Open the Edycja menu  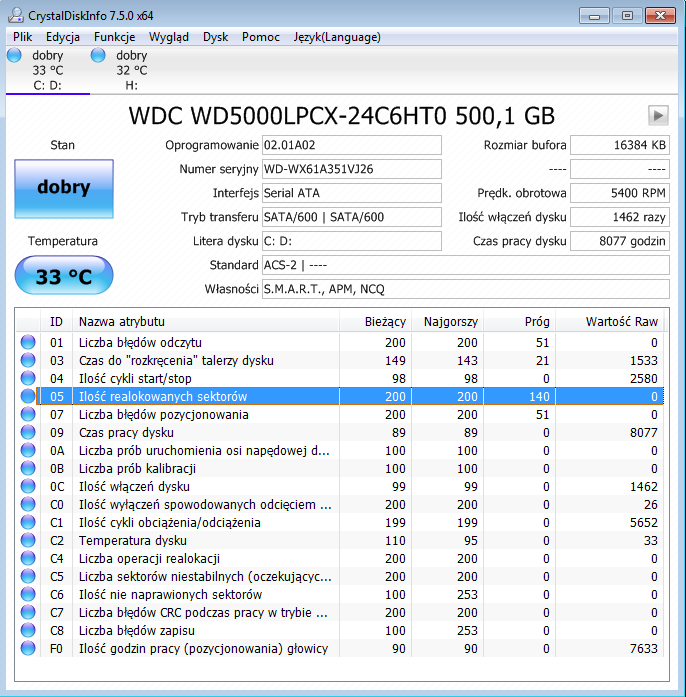[x=63, y=37]
